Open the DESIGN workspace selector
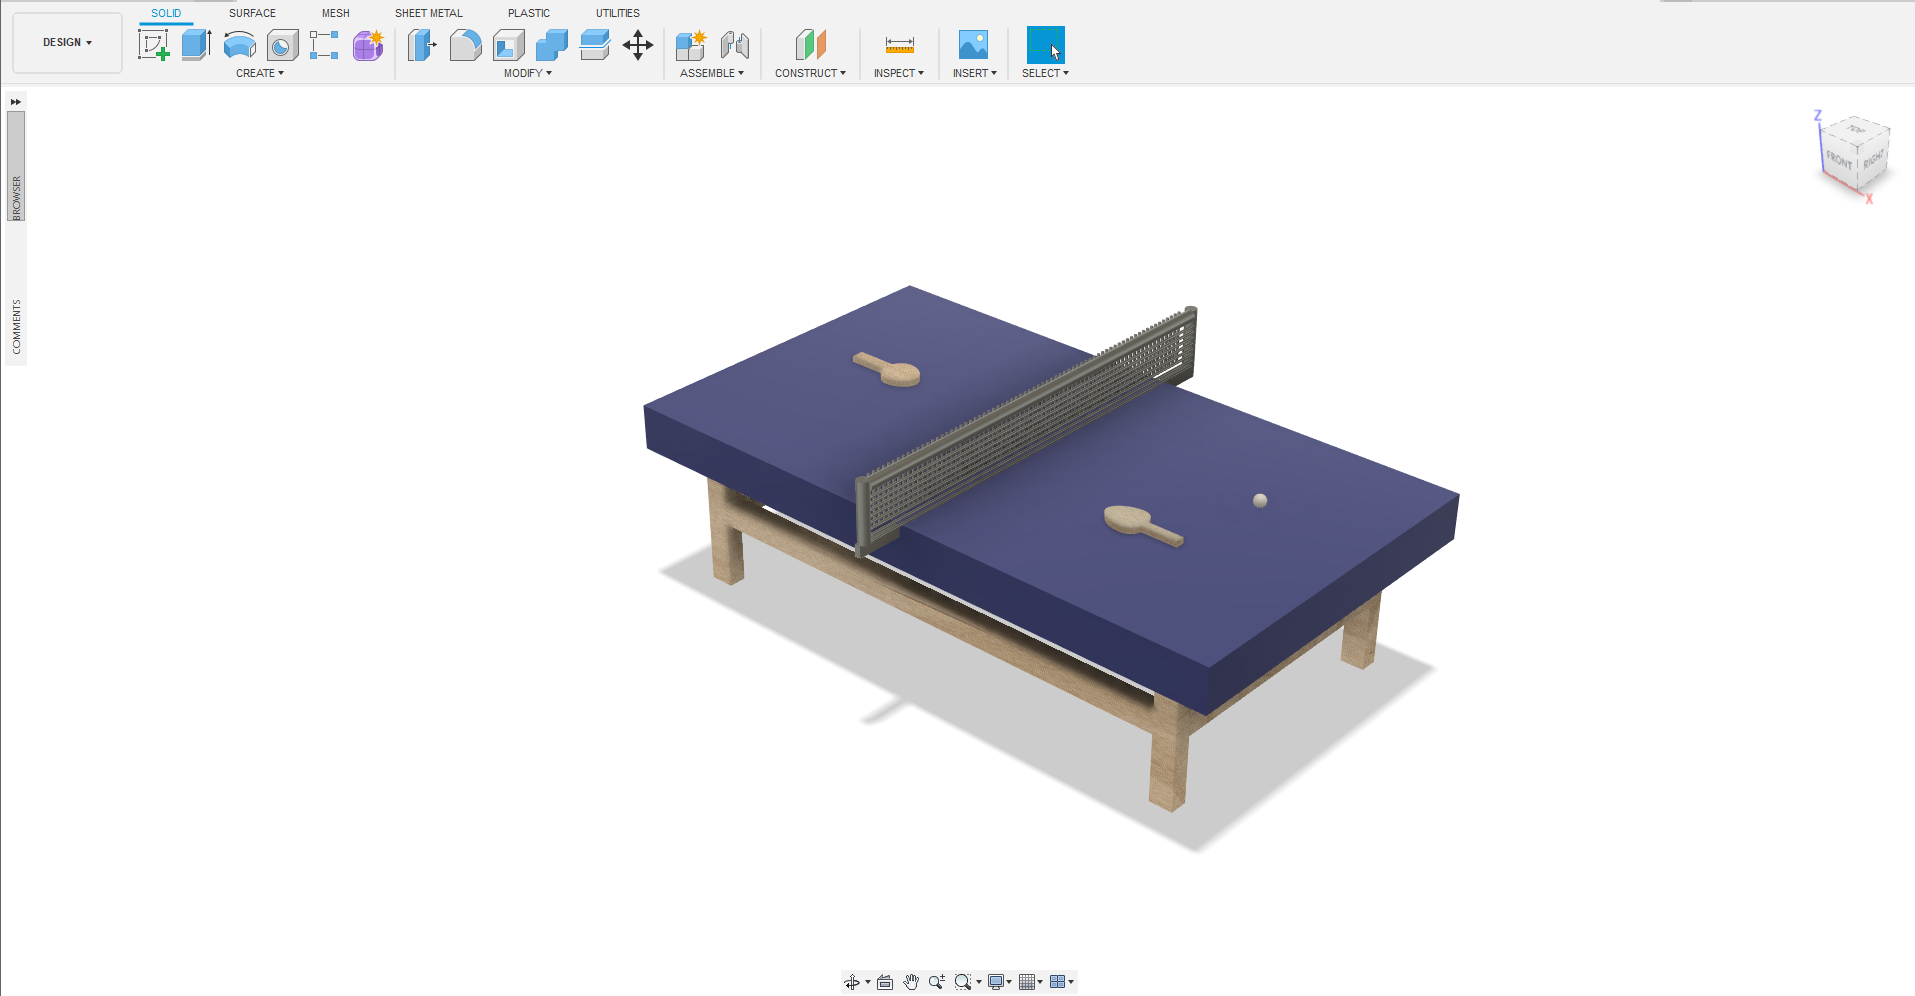1915x996 pixels. 66,42
